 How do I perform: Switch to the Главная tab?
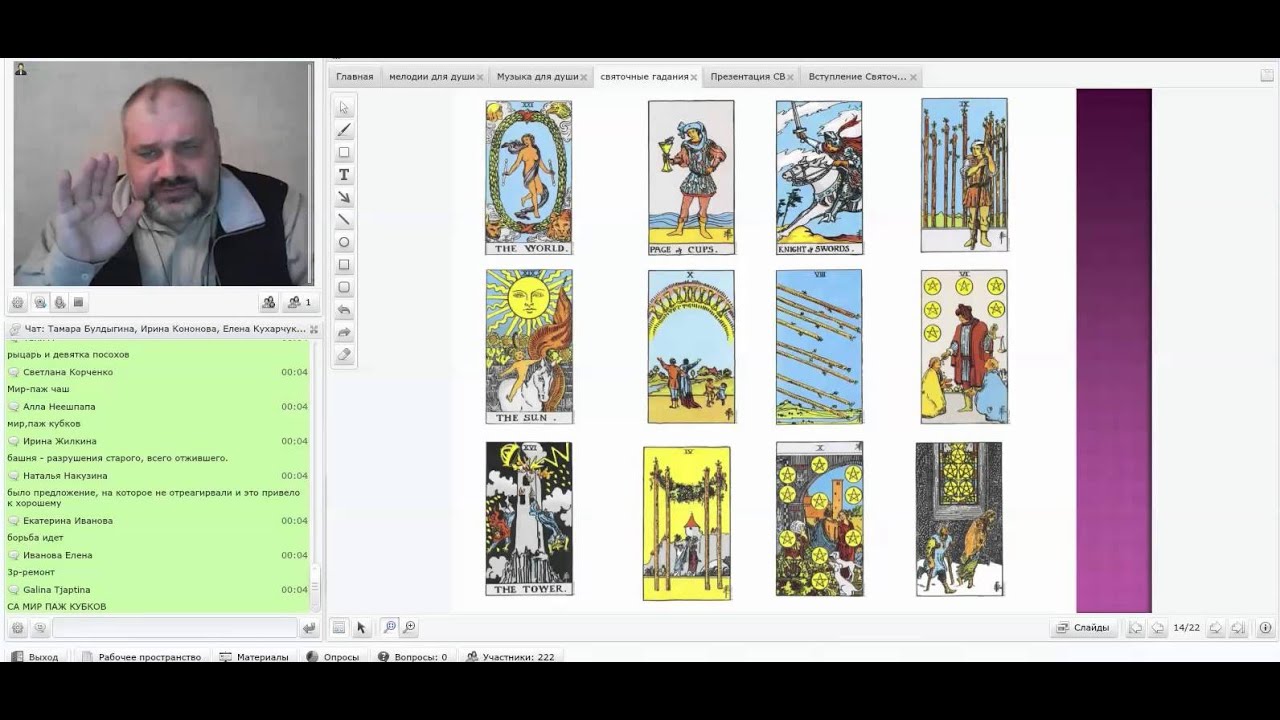(x=354, y=76)
